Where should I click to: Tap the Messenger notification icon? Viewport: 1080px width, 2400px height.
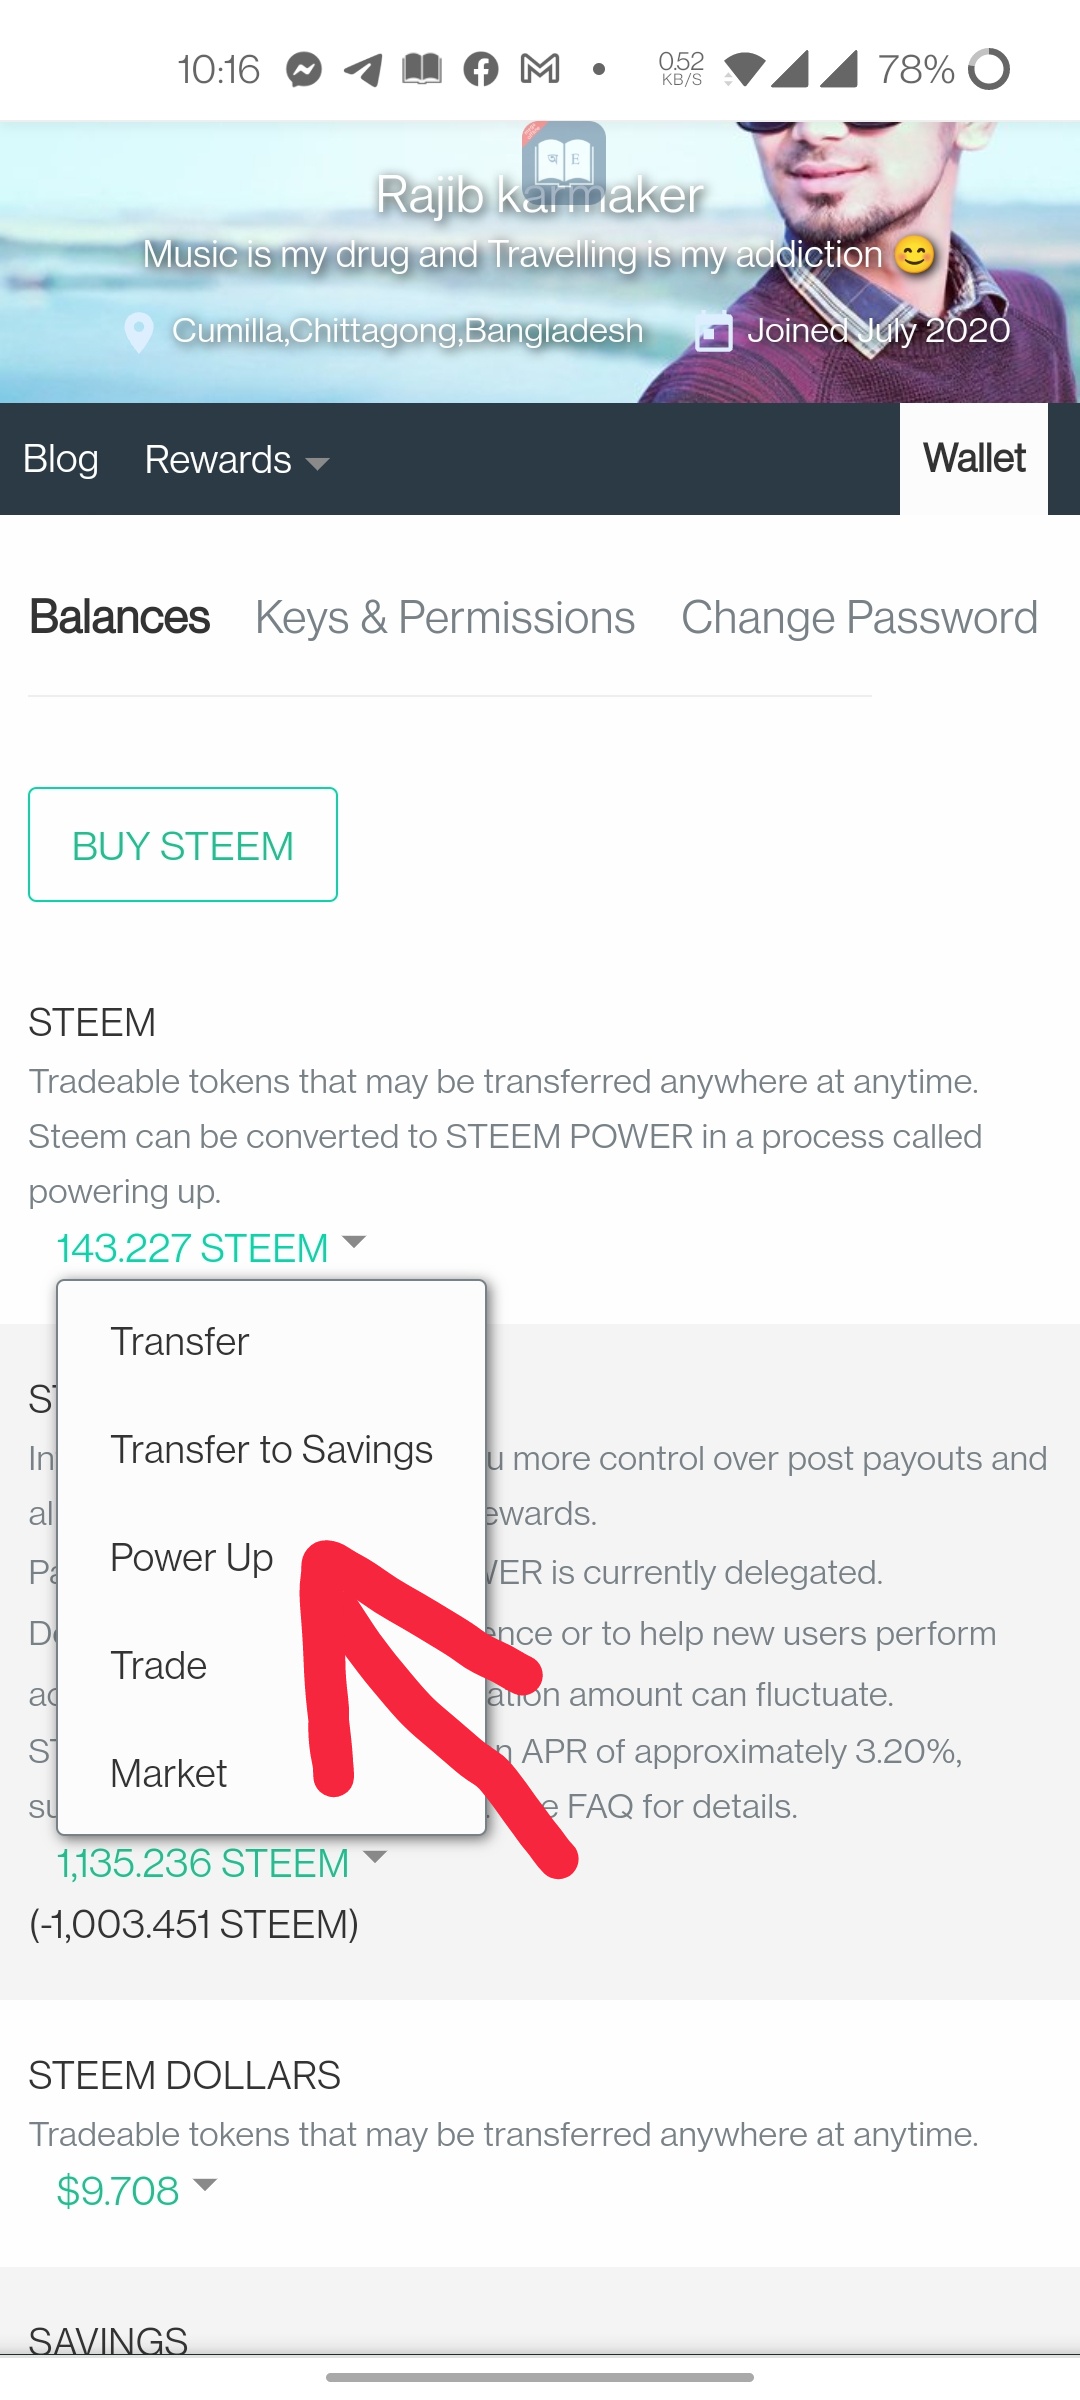304,70
